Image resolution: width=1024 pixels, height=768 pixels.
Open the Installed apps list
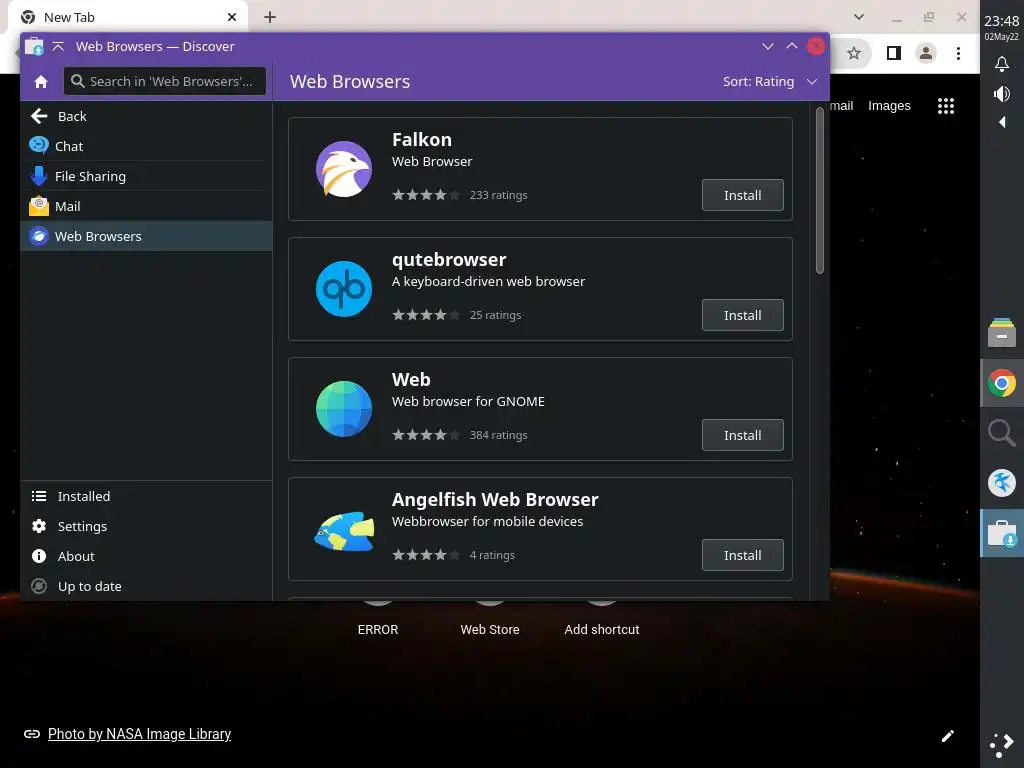(x=146, y=496)
